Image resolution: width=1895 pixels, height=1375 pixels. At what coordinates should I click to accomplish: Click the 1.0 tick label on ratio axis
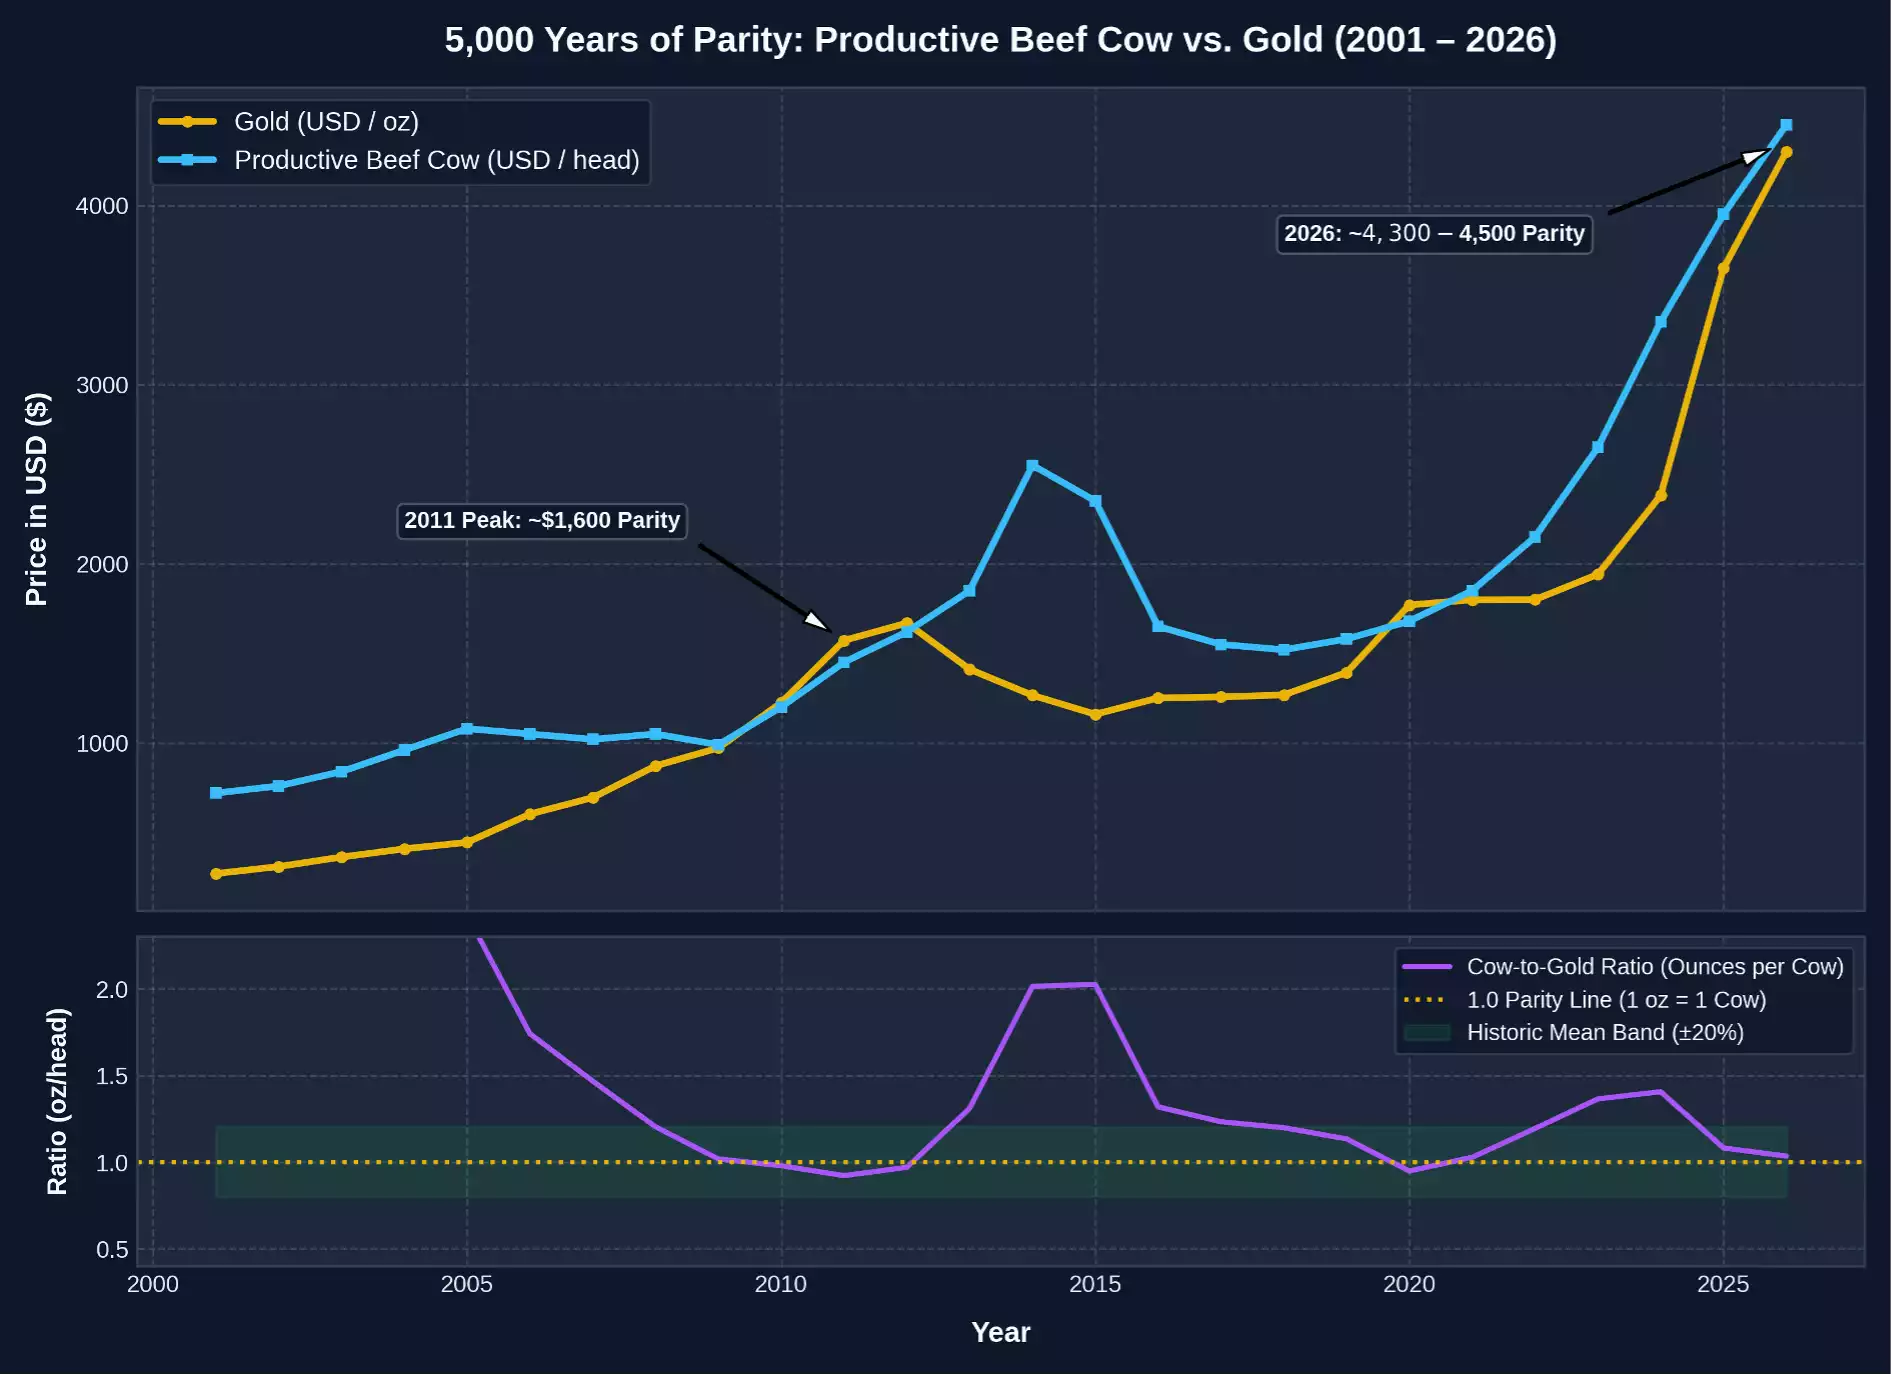112,1163
